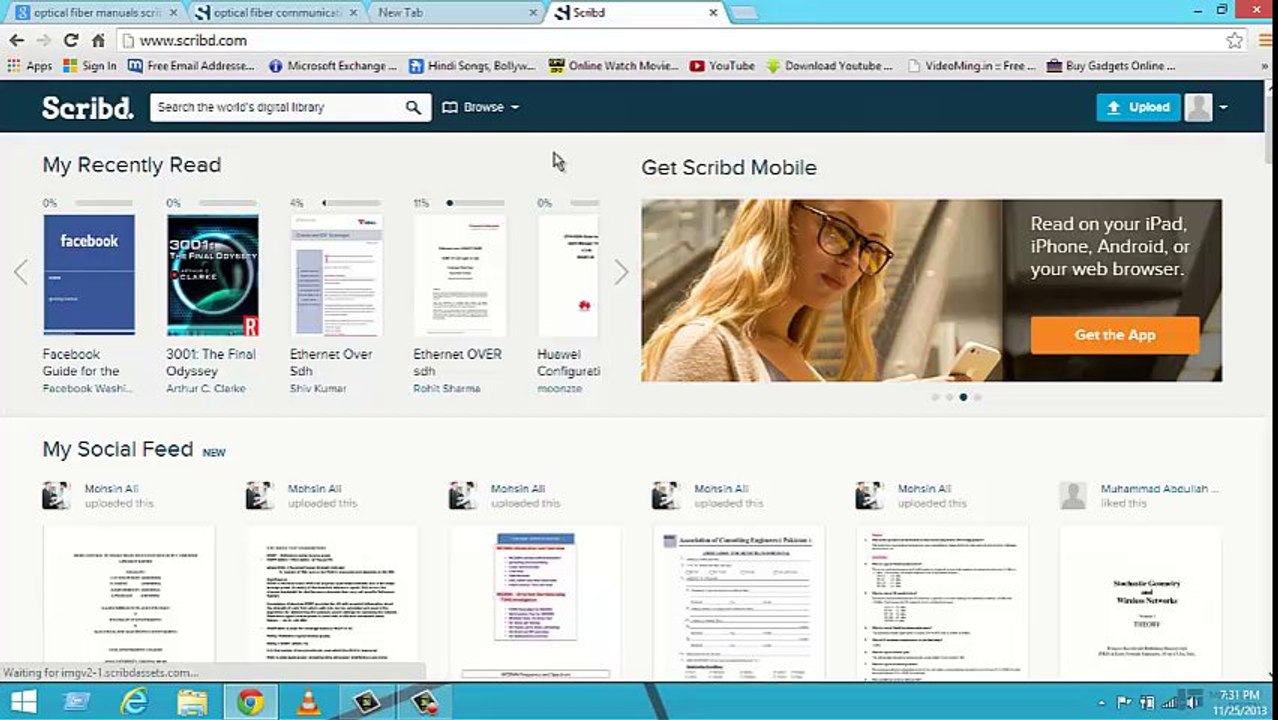The image size is (1278, 720).
Task: Select the fourth carousel dot
Action: pyautogui.click(x=977, y=397)
